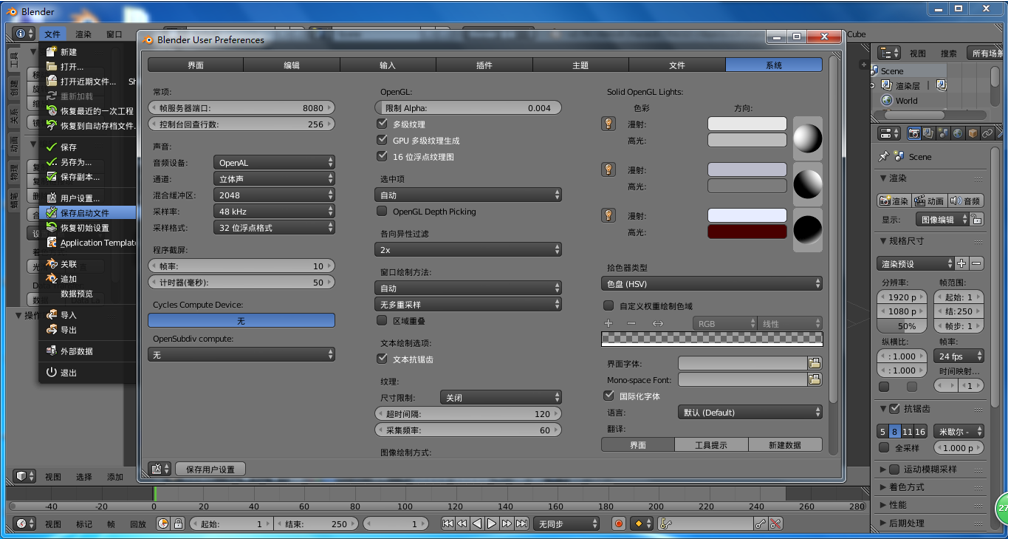Image resolution: width=1009 pixels, height=539 pixels.
Task: Click the 导入 import icon
Action: (51, 315)
